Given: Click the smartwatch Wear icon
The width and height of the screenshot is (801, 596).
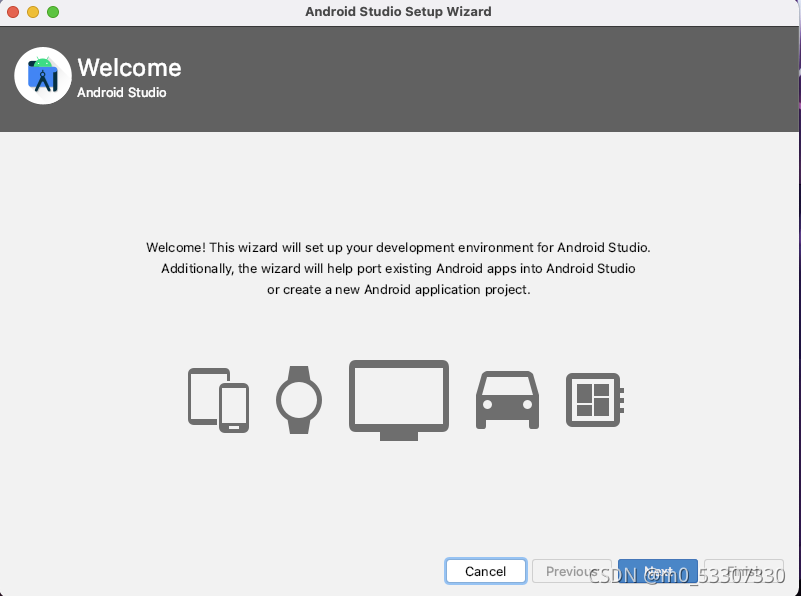Looking at the screenshot, I should pos(299,400).
